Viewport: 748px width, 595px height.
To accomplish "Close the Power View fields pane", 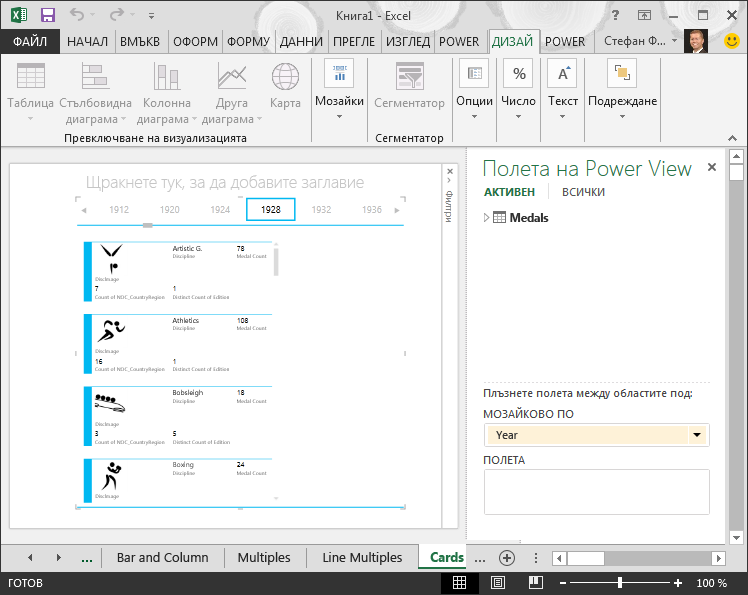I will (x=712, y=167).
